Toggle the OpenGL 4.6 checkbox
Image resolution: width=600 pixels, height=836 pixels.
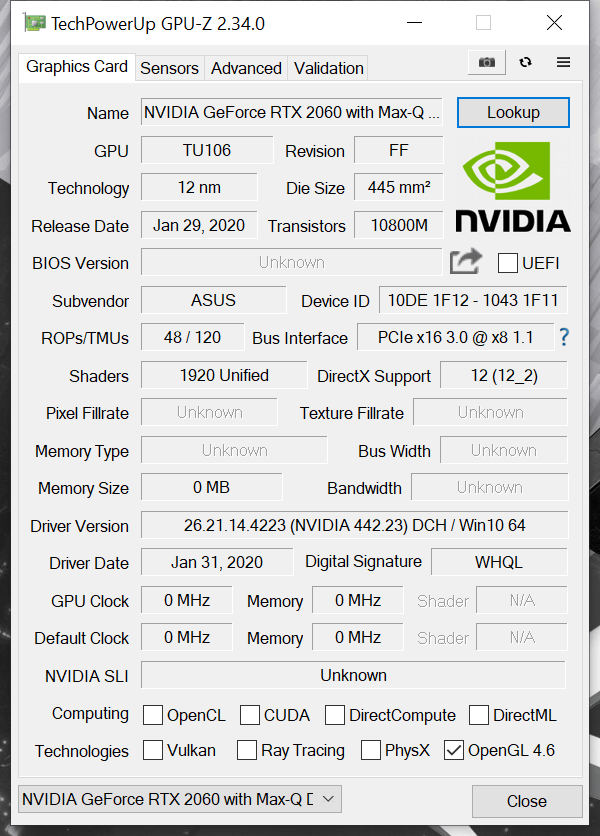[454, 750]
